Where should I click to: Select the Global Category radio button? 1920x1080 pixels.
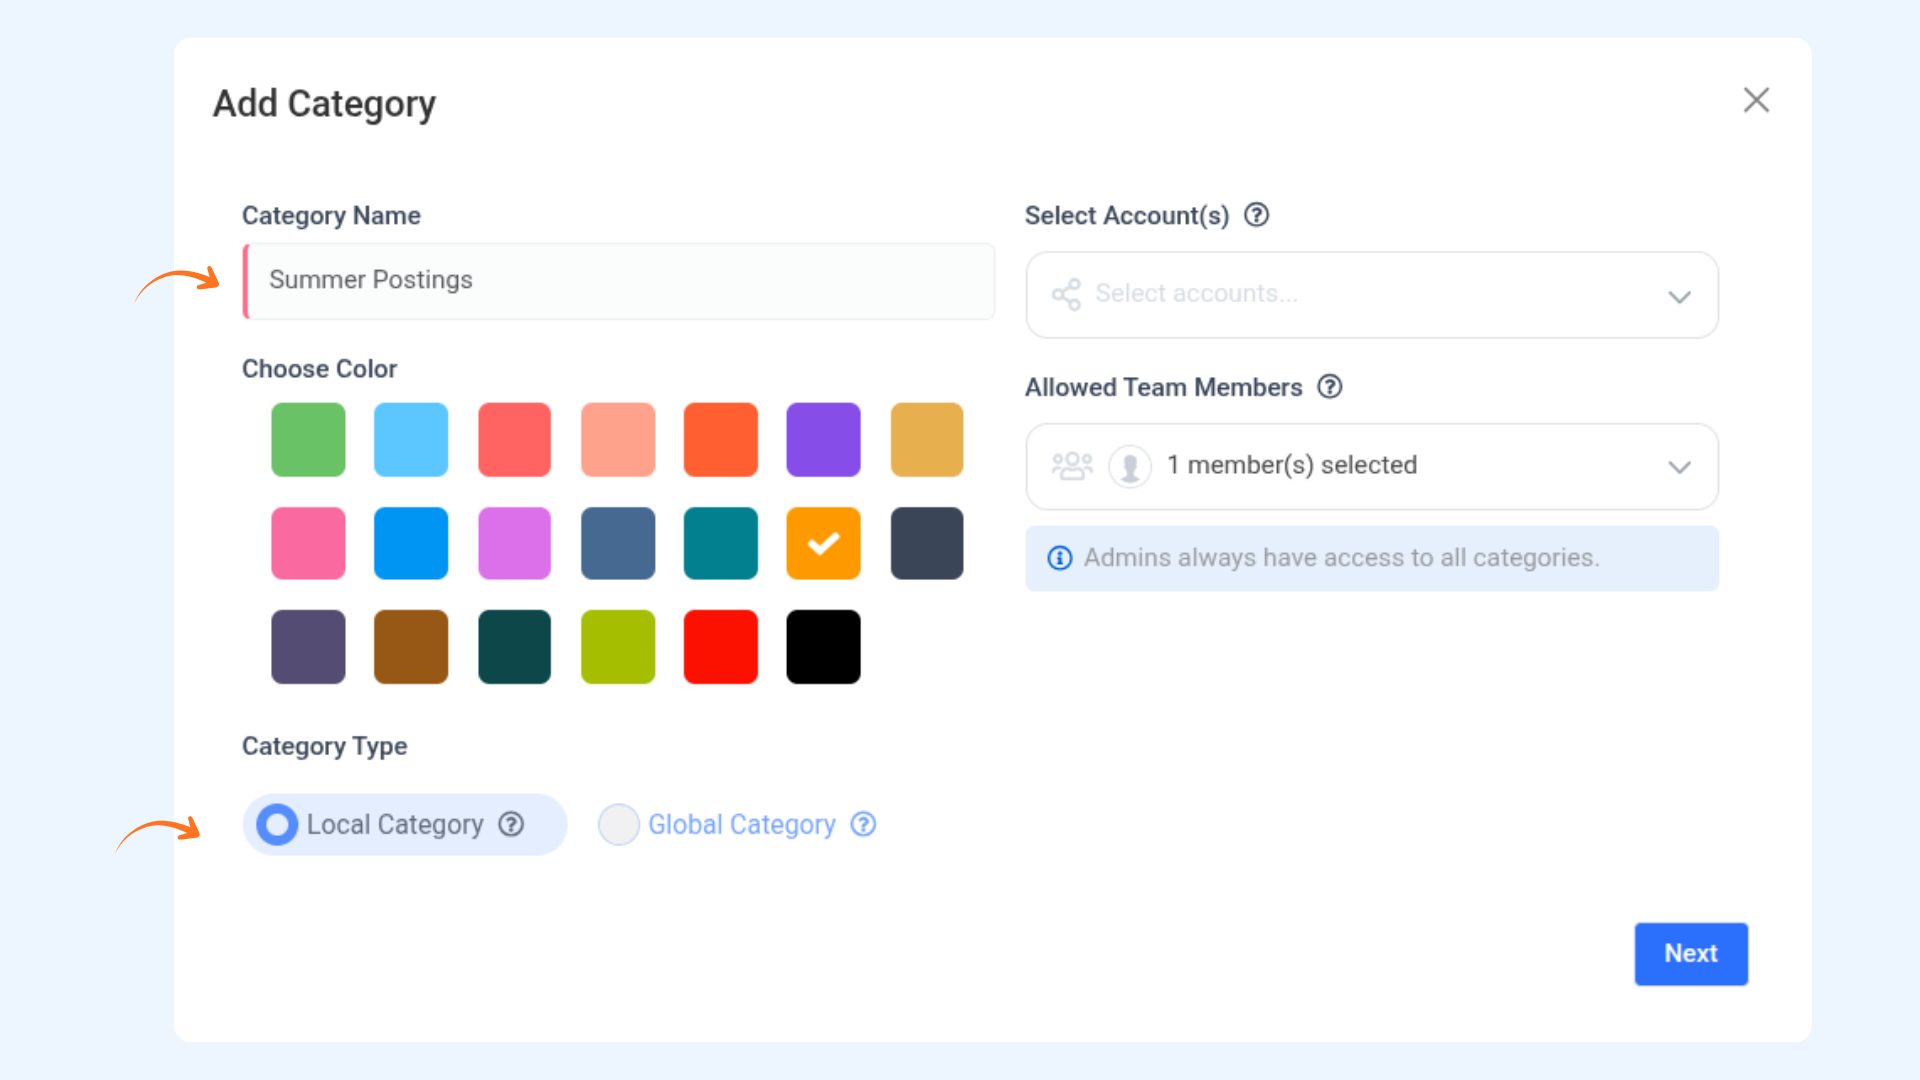(x=618, y=825)
